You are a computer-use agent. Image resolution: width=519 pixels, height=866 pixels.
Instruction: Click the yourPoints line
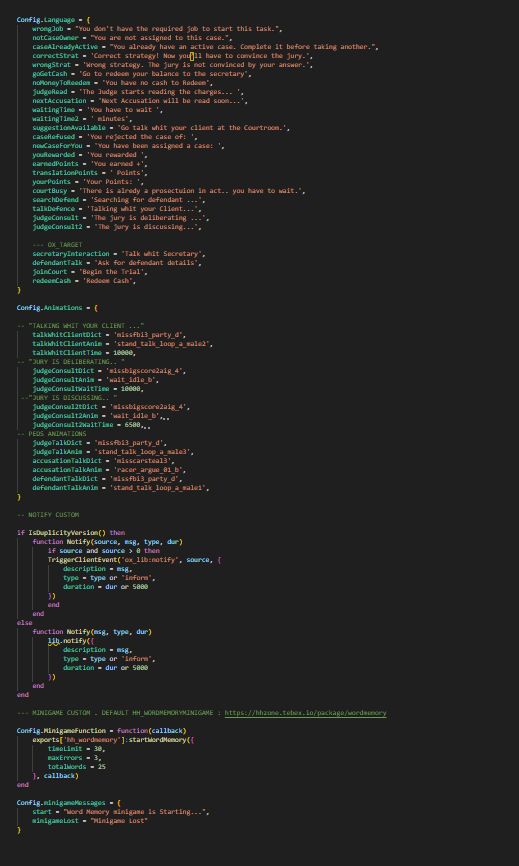88,182
